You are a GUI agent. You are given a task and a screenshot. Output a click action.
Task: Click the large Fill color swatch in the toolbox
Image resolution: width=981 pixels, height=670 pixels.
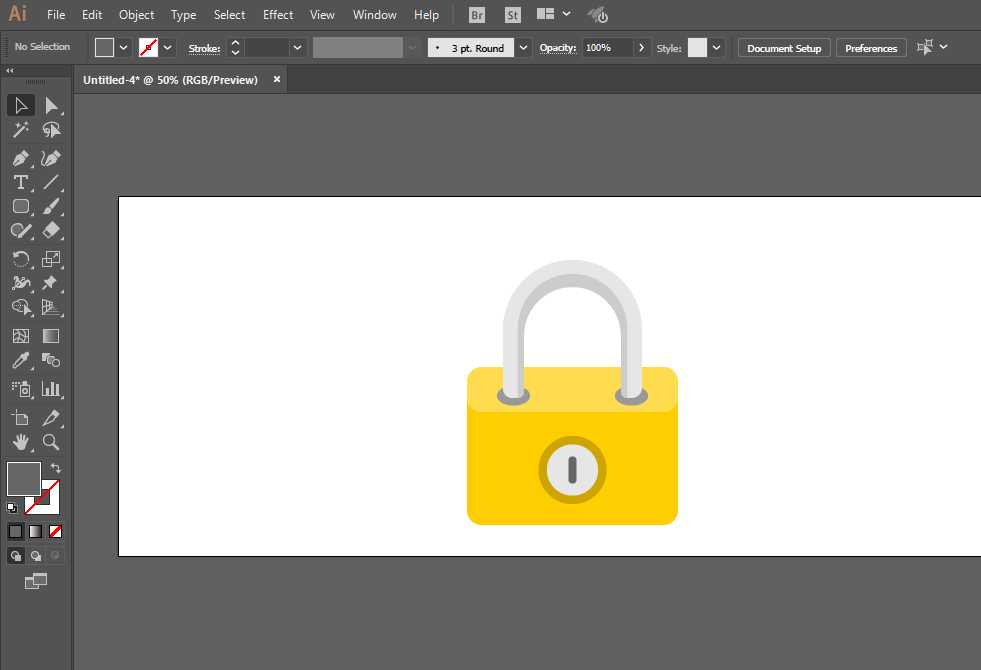point(24,478)
